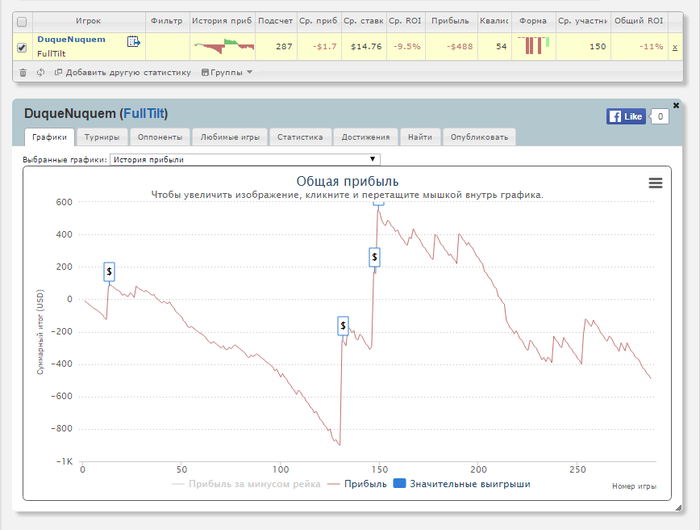Click the $ marker near game 13
700x530 pixels.
coord(109,271)
